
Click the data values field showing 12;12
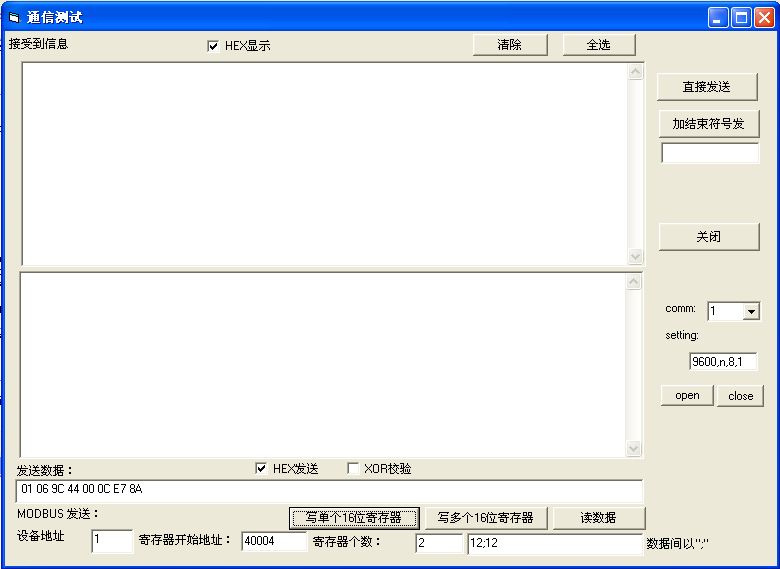(x=555, y=544)
